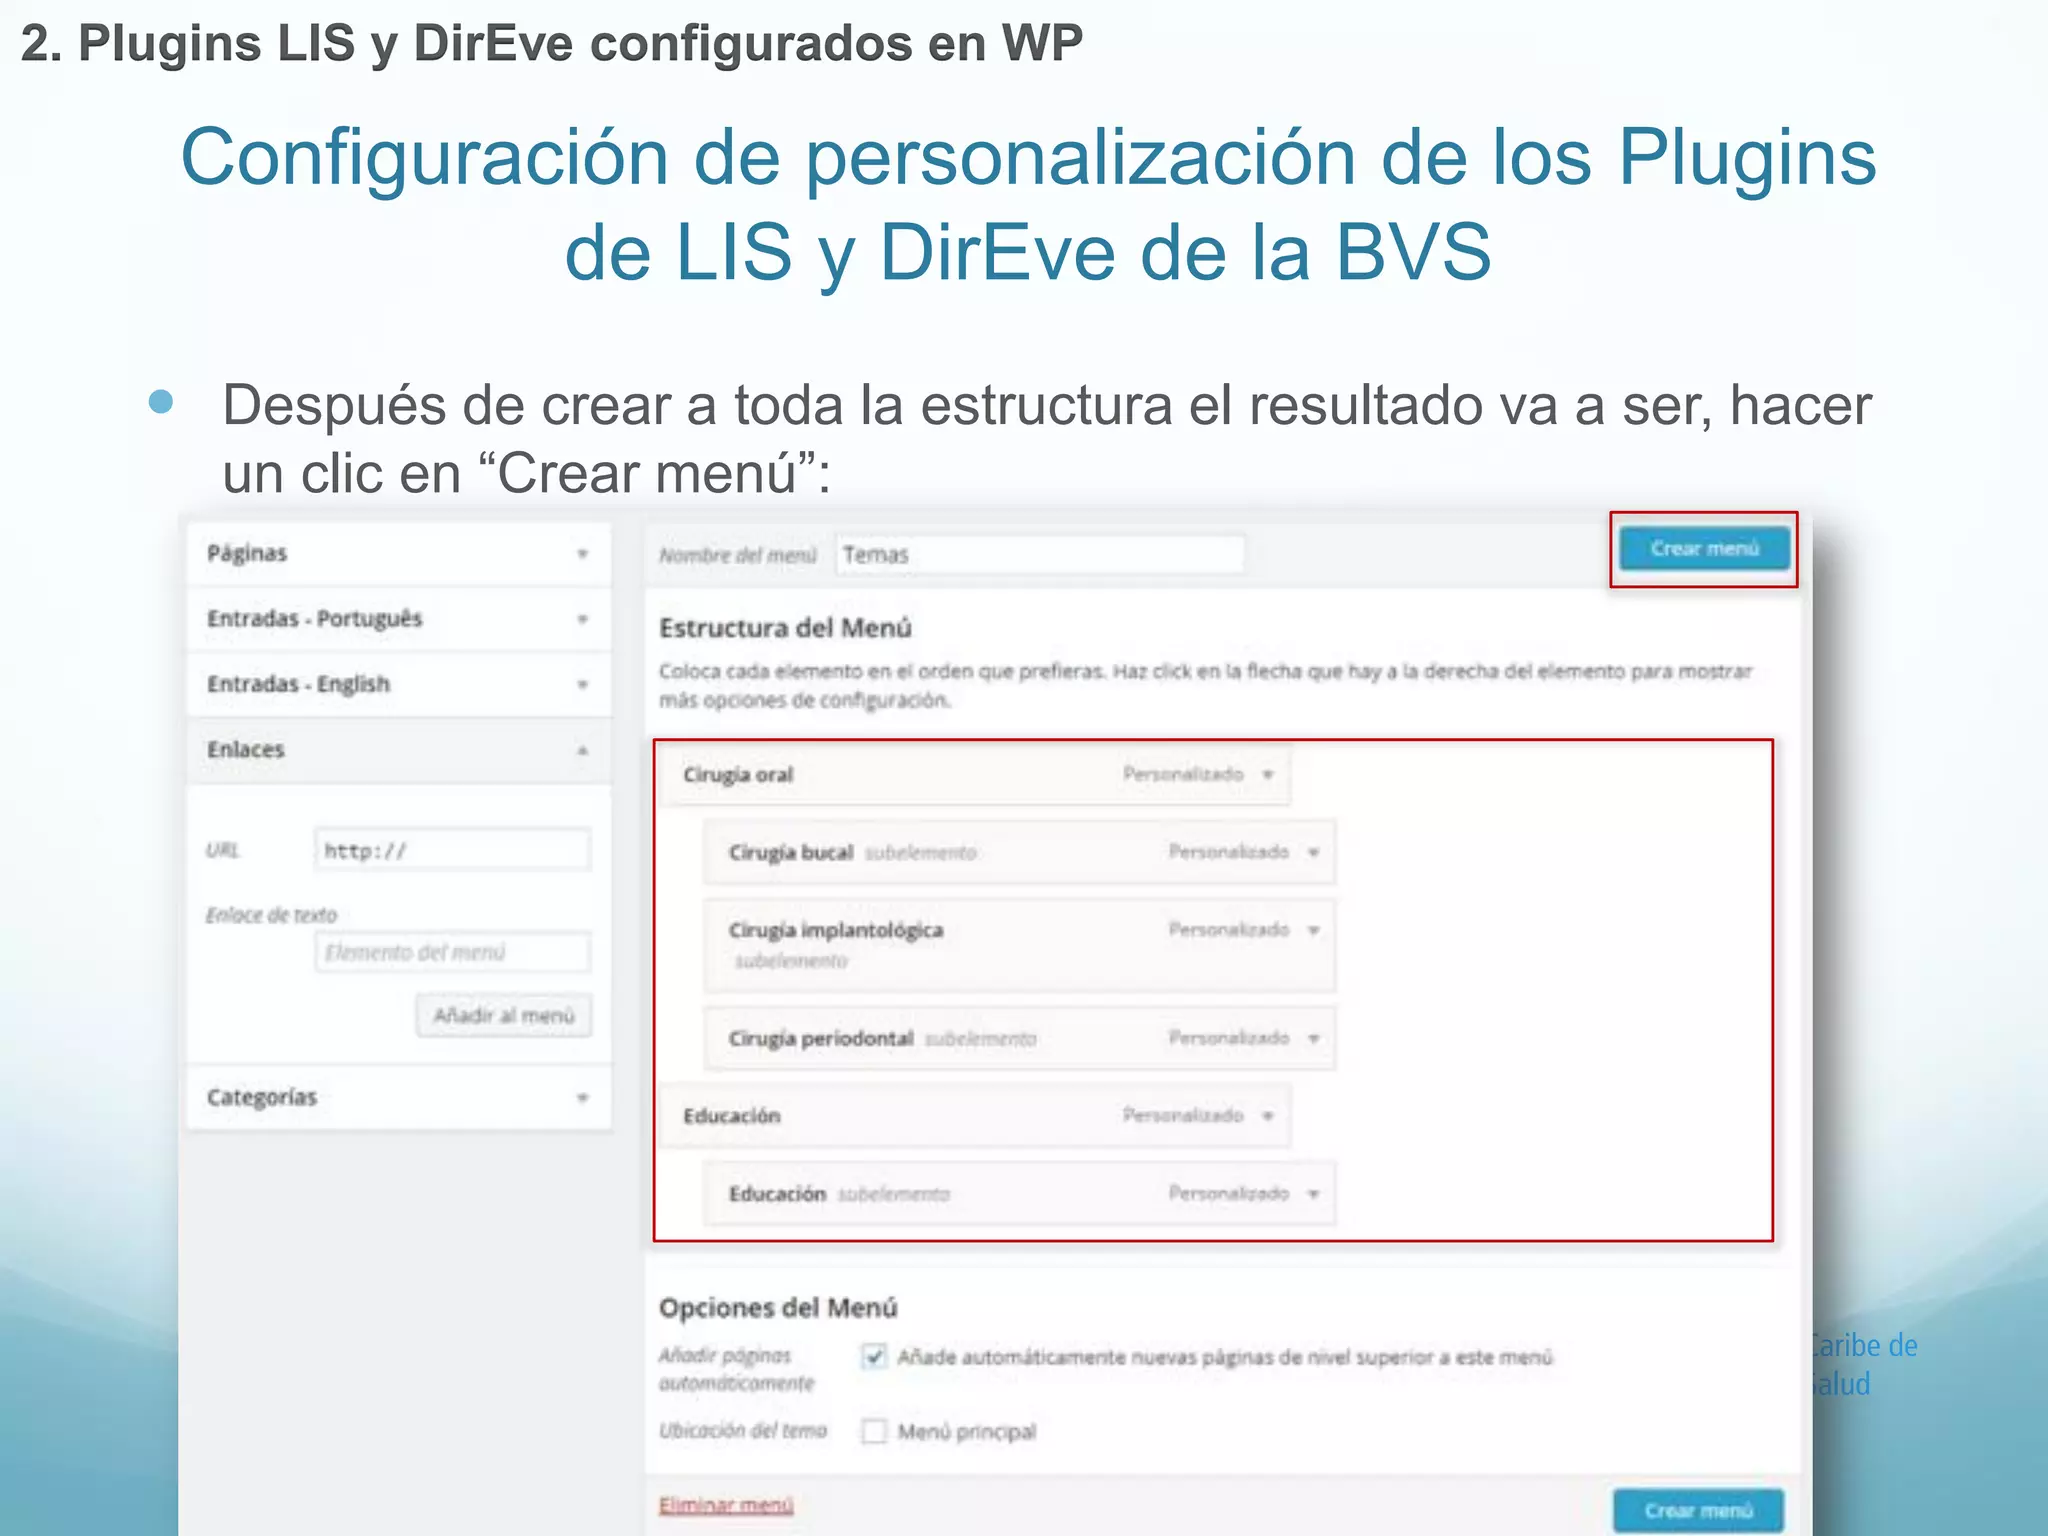Click the Cirugía oral menu item label
The image size is (2048, 1536).
pos(738,775)
